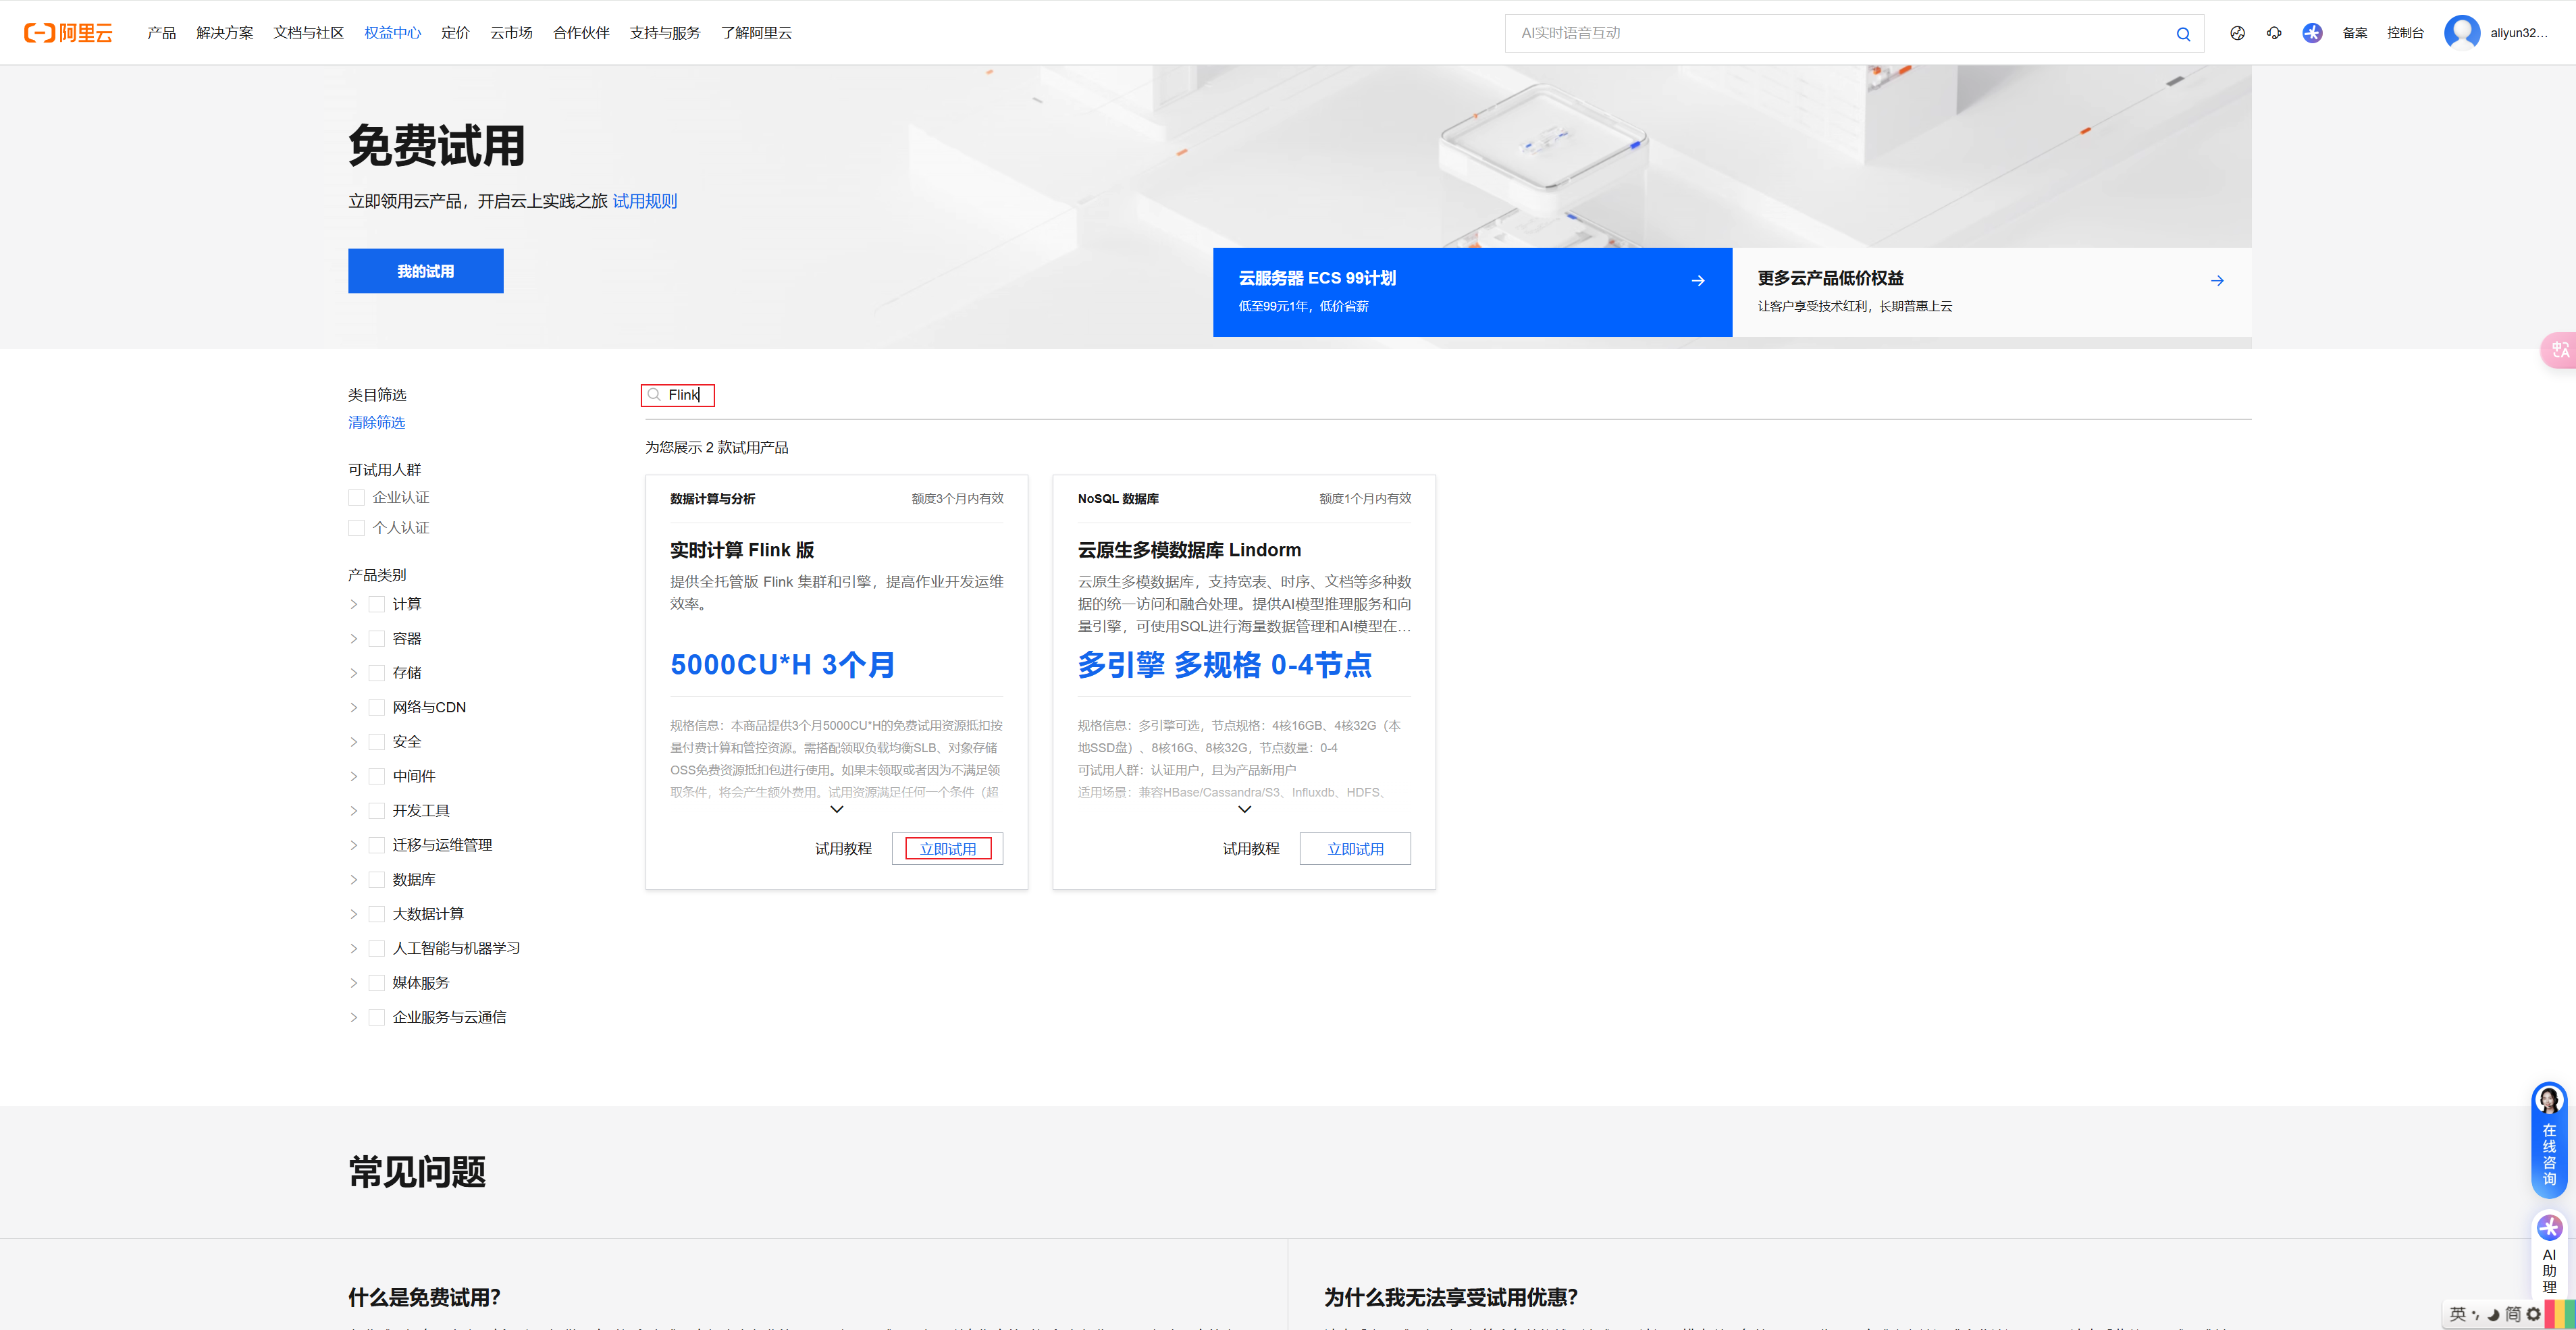Viewport: 2576px width, 1330px height.
Task: Open the 文档与社区 menu
Action: (x=308, y=33)
